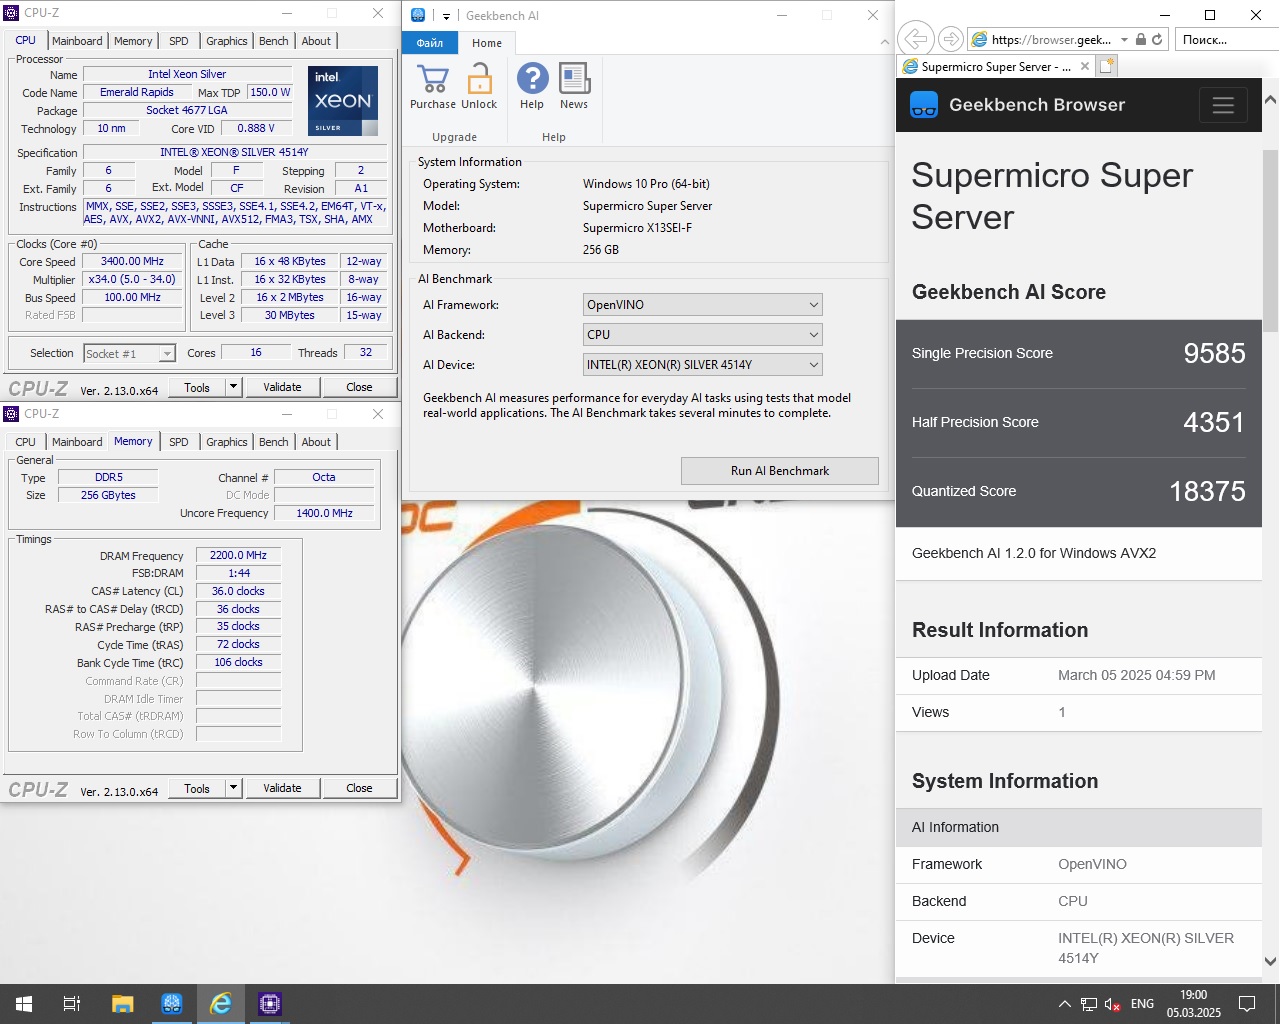
Task: Open the notification center icon
Action: tap(1247, 1004)
